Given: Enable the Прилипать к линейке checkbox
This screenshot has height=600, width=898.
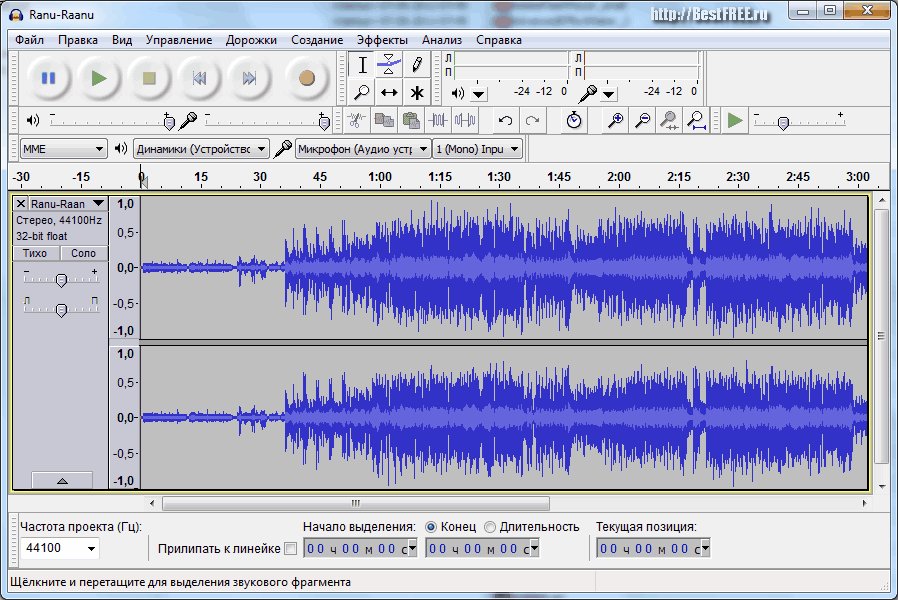Looking at the screenshot, I should point(290,548).
